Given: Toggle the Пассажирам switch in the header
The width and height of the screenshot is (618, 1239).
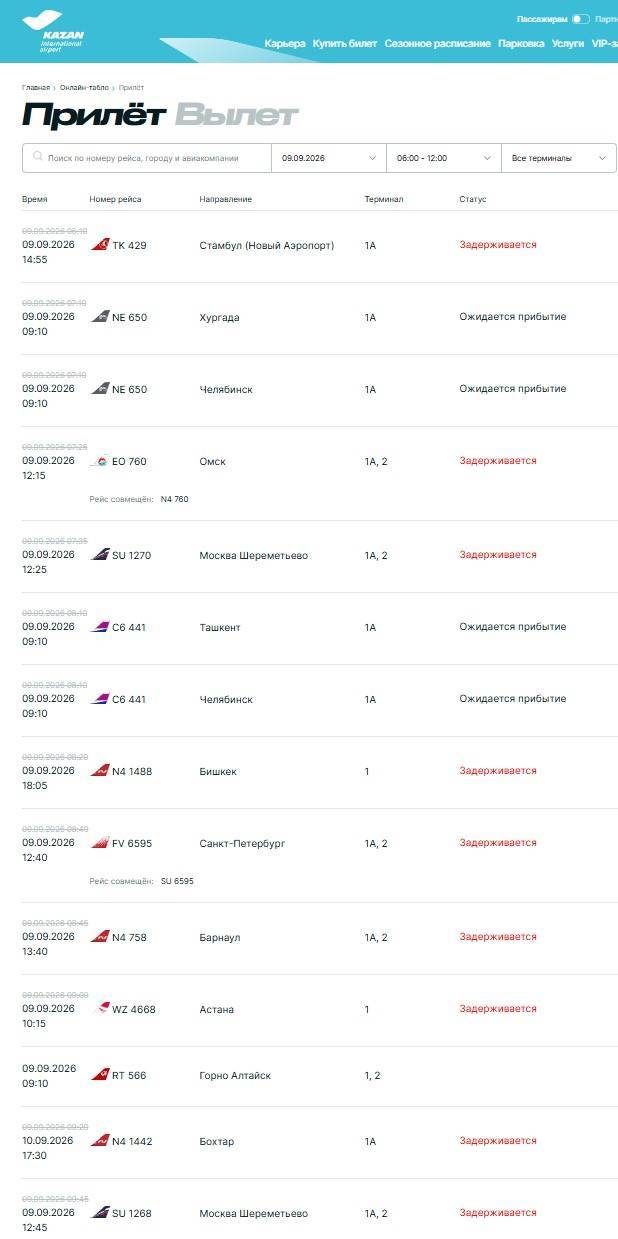Looking at the screenshot, I should pyautogui.click(x=581, y=19).
